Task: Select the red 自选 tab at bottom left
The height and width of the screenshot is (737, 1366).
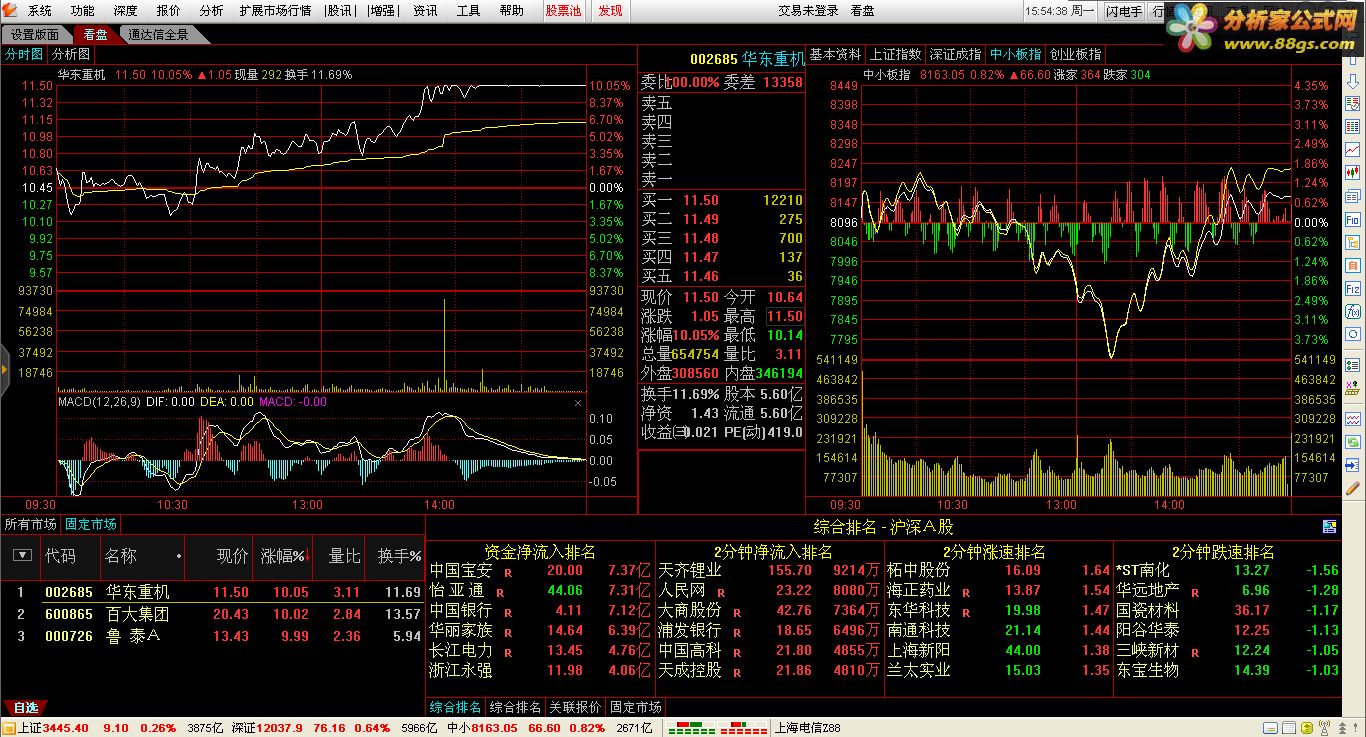Action: (x=25, y=707)
